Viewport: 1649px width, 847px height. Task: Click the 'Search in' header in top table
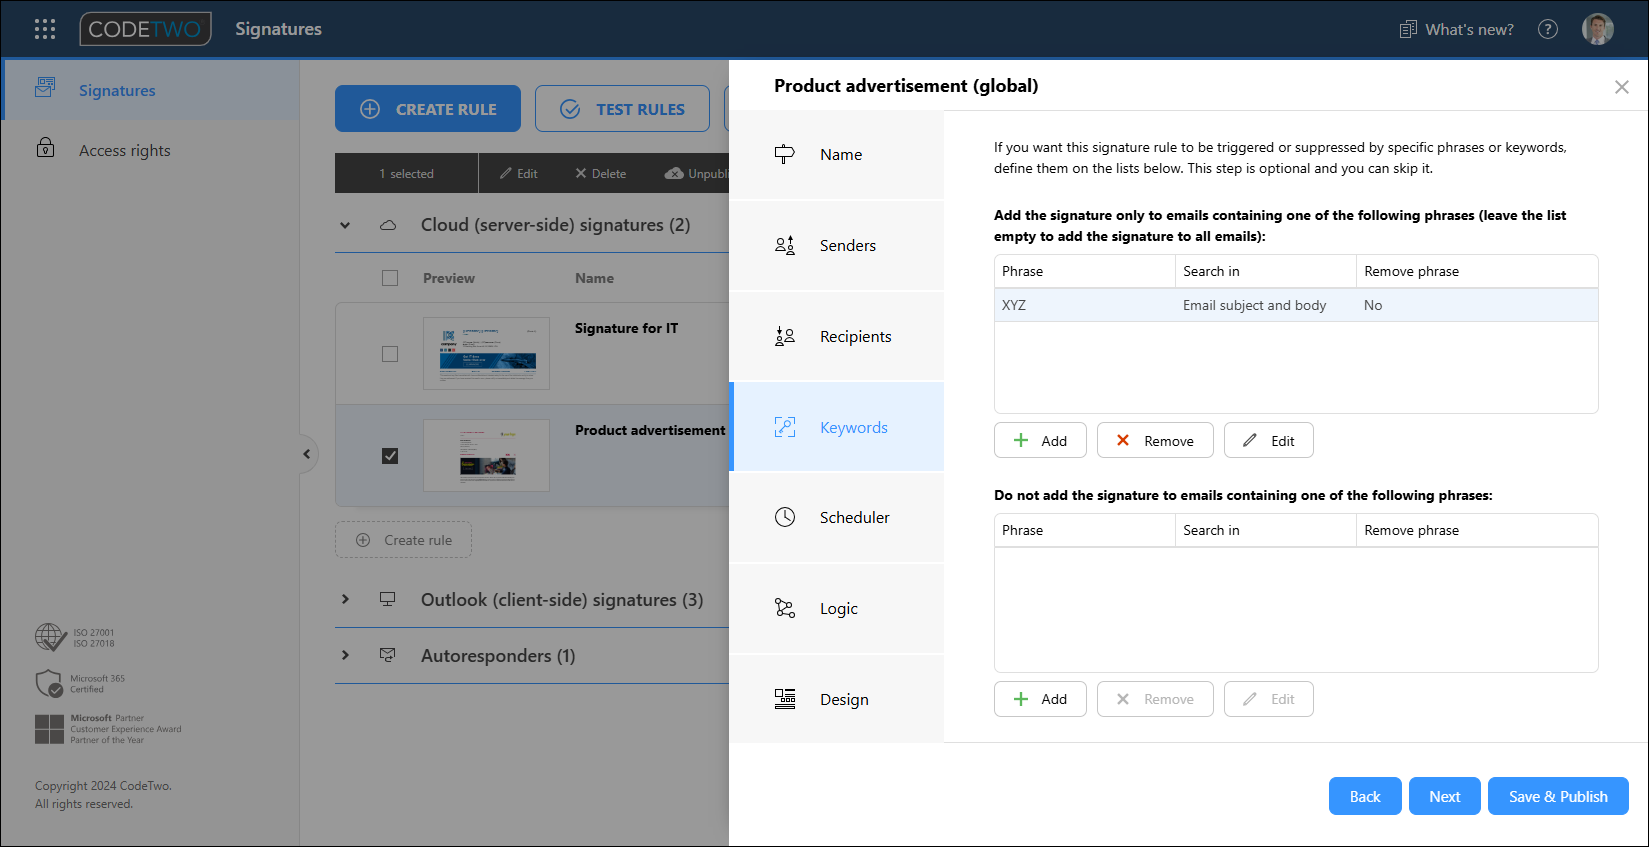tap(1266, 271)
